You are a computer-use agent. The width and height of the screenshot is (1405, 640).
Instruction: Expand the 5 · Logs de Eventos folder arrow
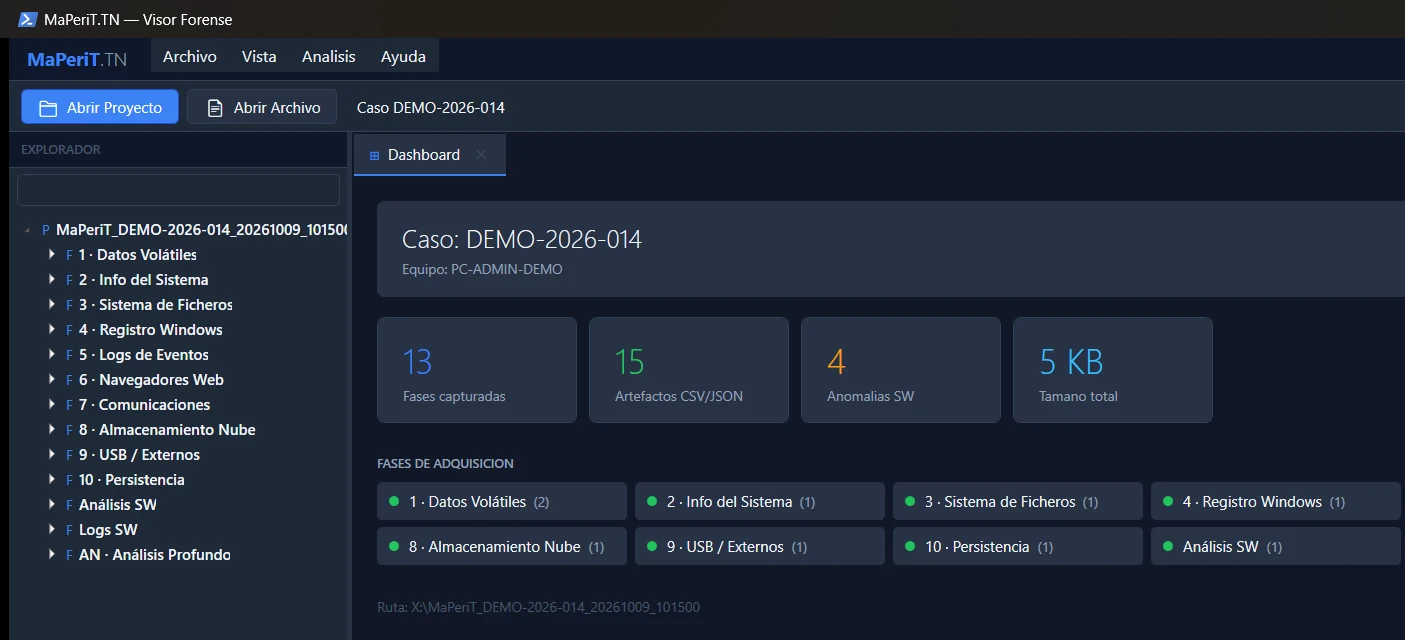tap(51, 354)
